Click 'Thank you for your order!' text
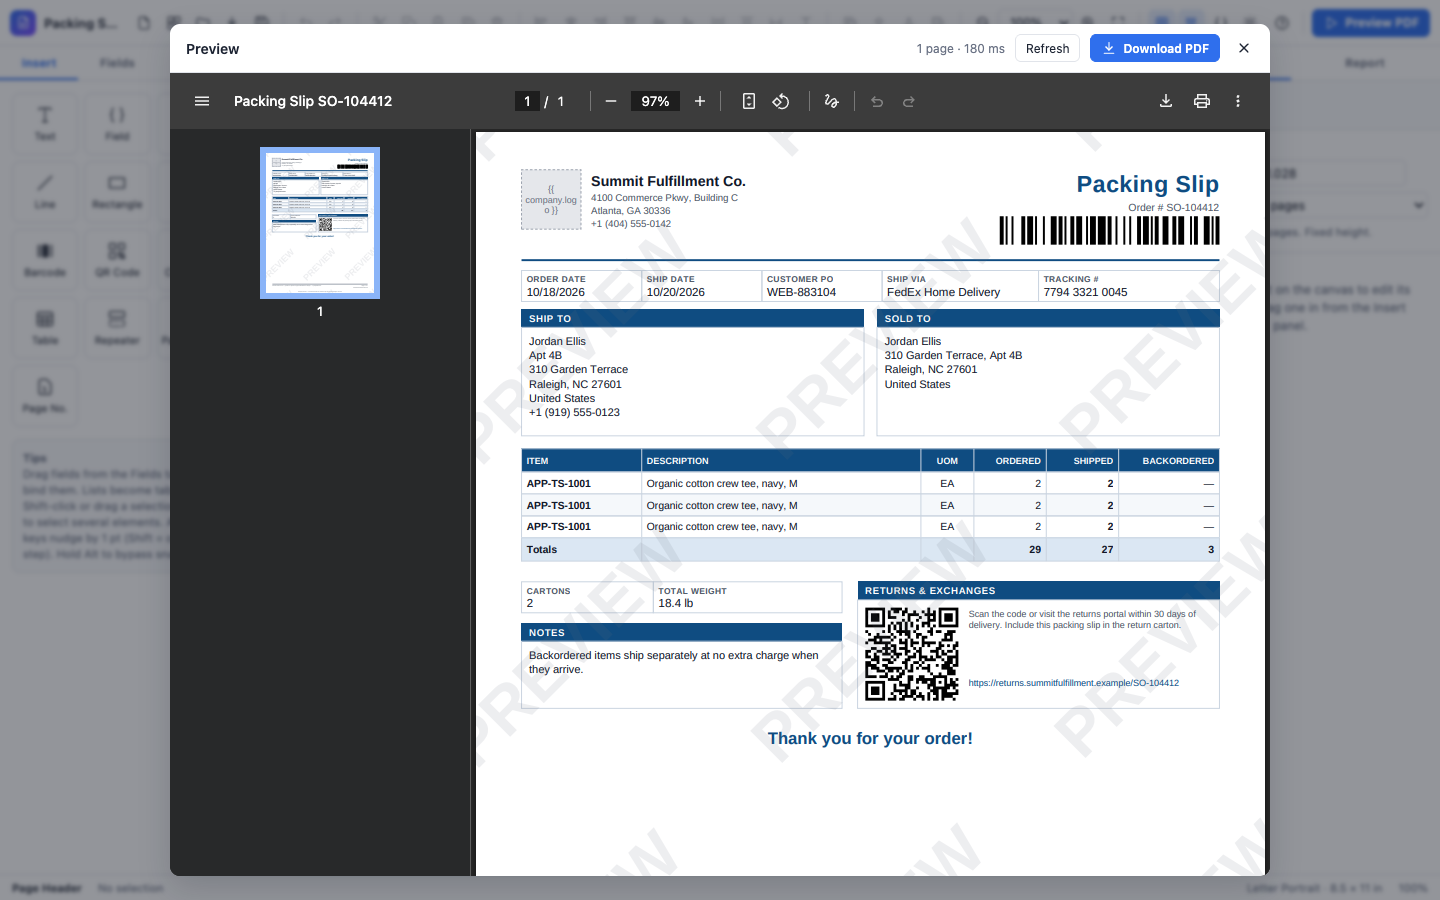 point(870,738)
